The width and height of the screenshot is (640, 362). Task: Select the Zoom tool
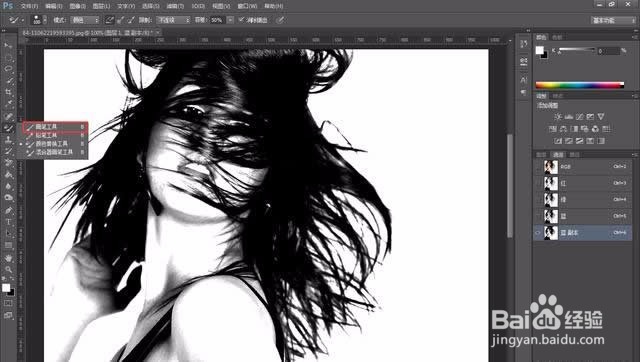tap(8, 269)
